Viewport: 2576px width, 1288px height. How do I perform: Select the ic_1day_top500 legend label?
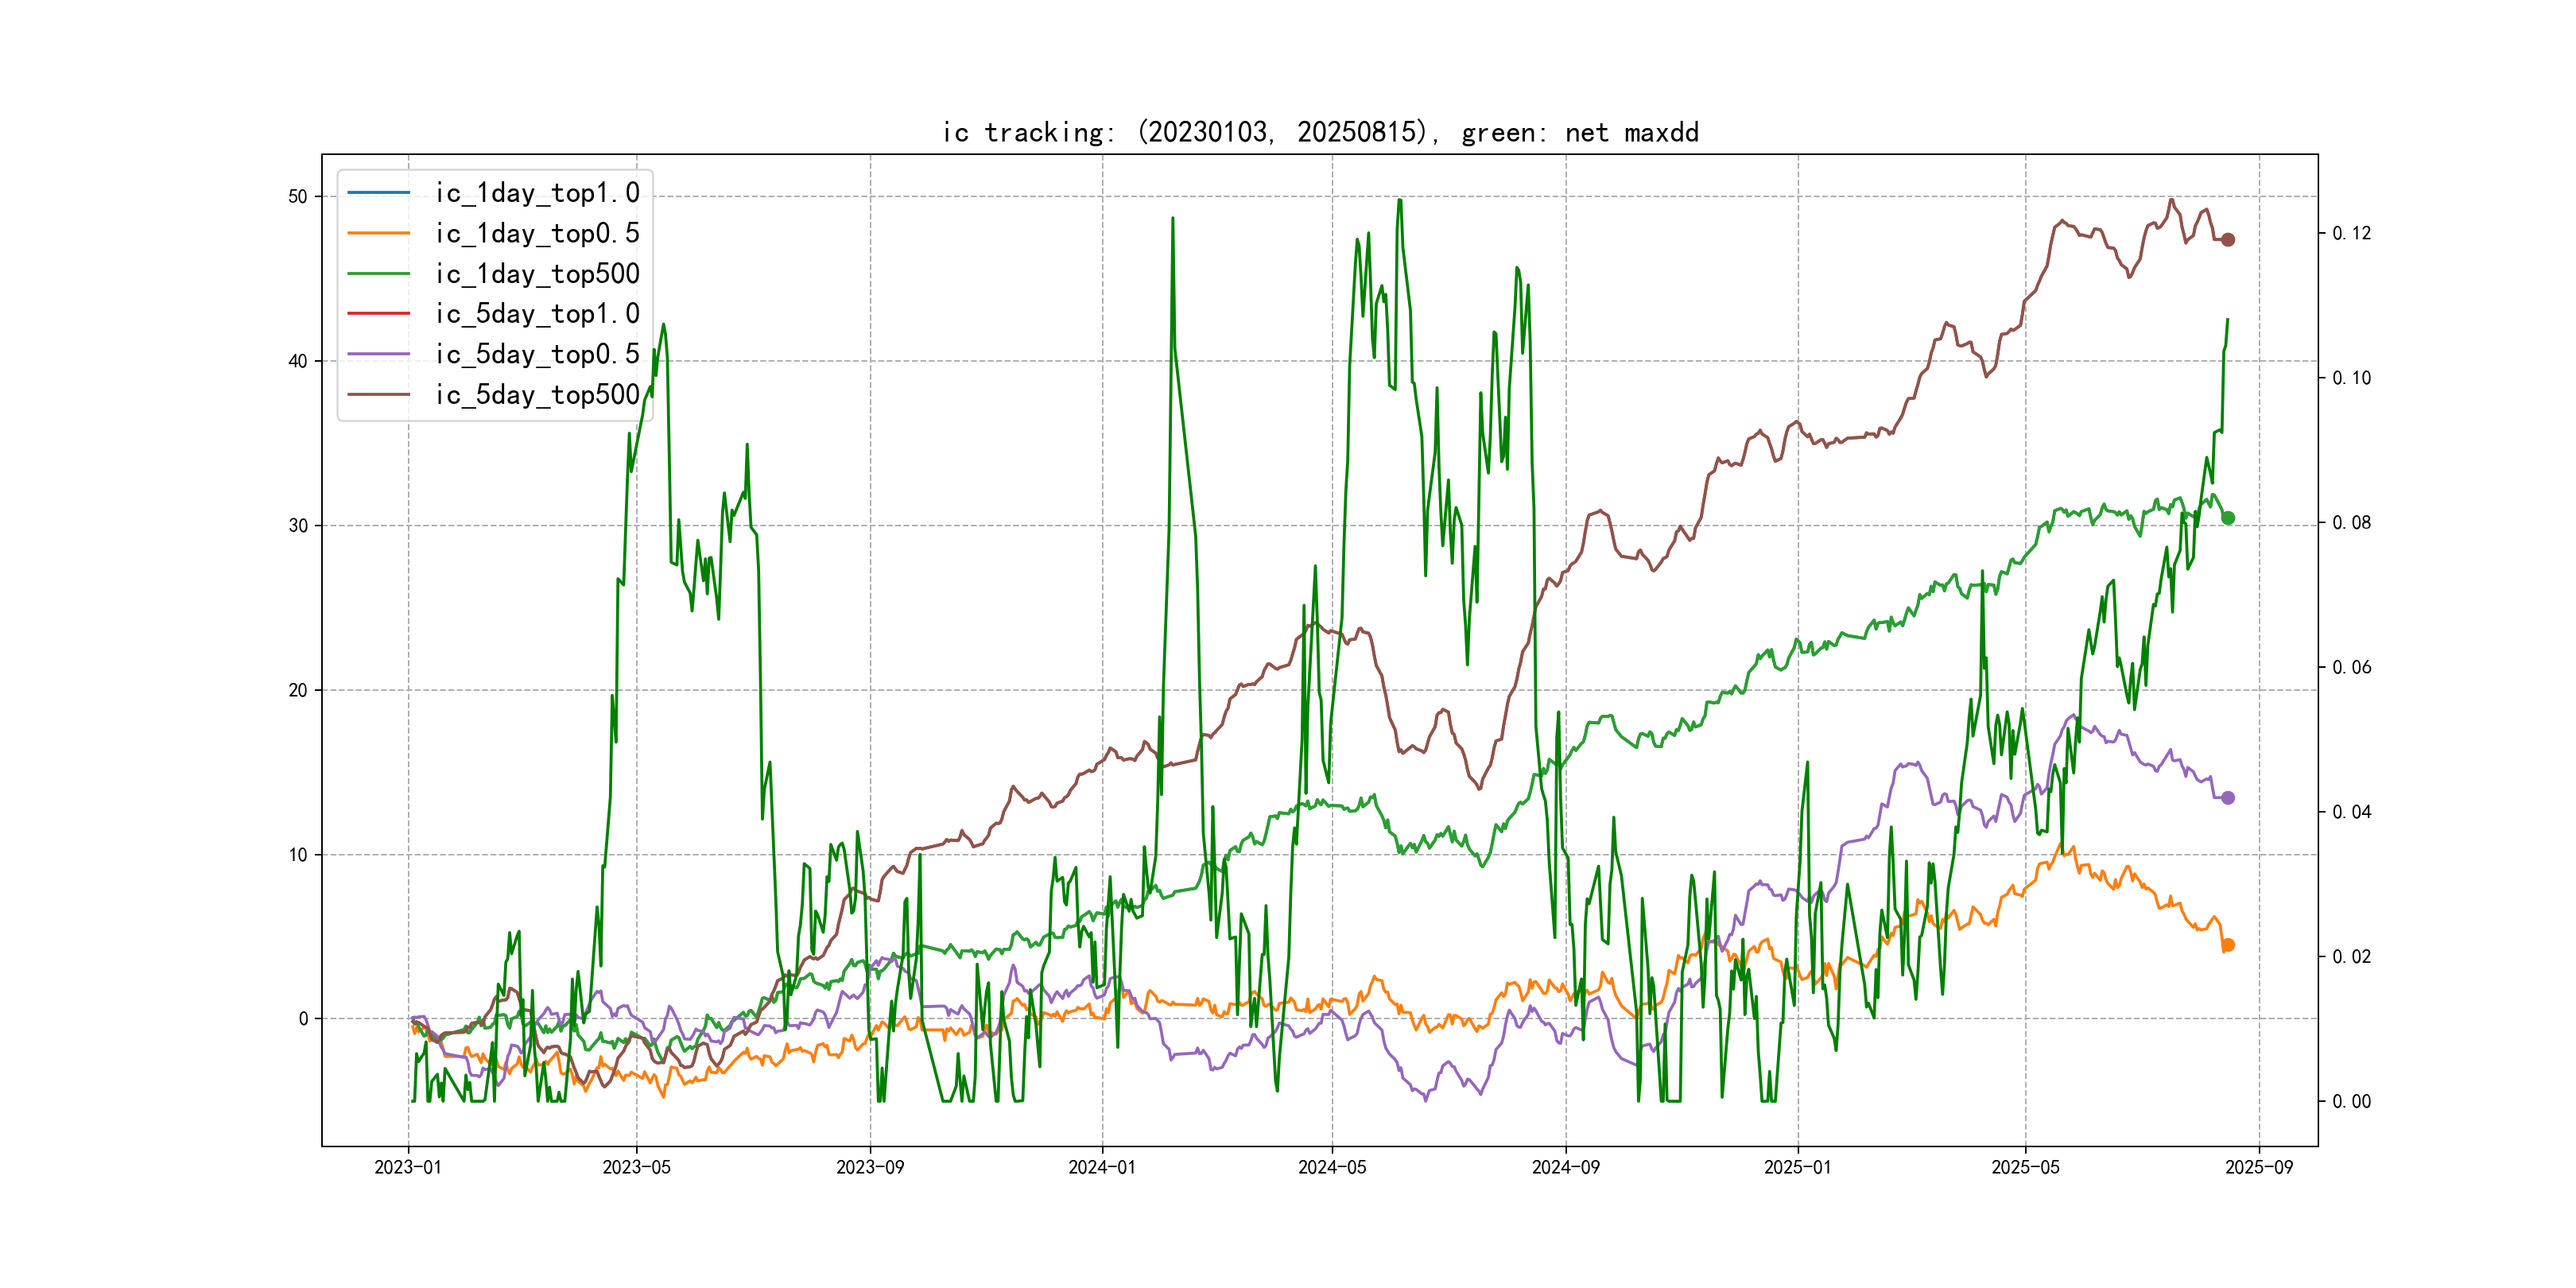537,274
